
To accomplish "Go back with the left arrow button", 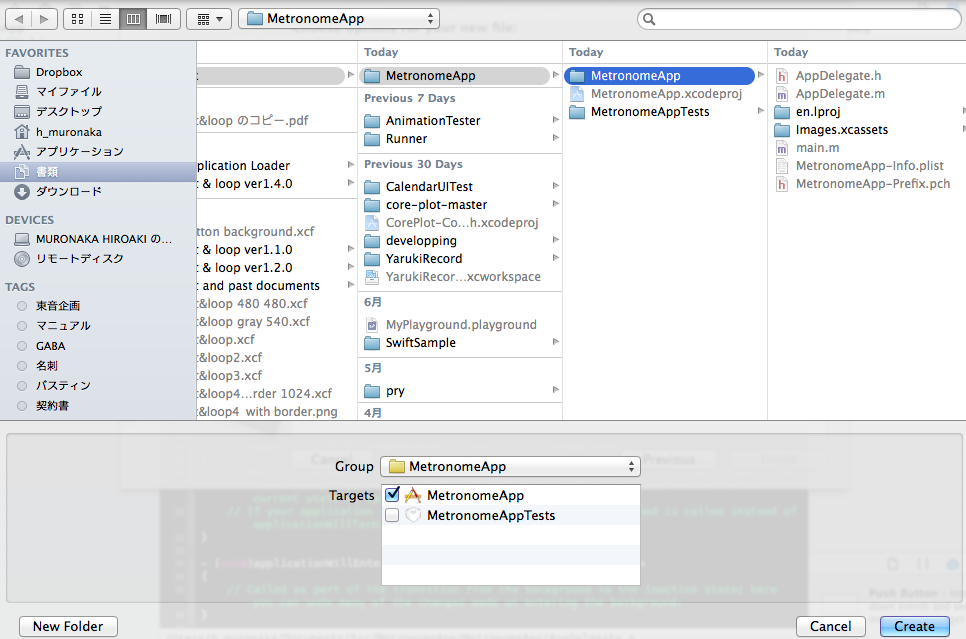I will 19,19.
